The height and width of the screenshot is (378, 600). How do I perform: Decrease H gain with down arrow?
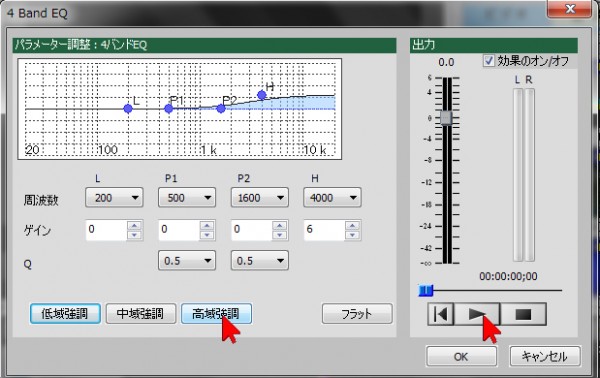352,235
